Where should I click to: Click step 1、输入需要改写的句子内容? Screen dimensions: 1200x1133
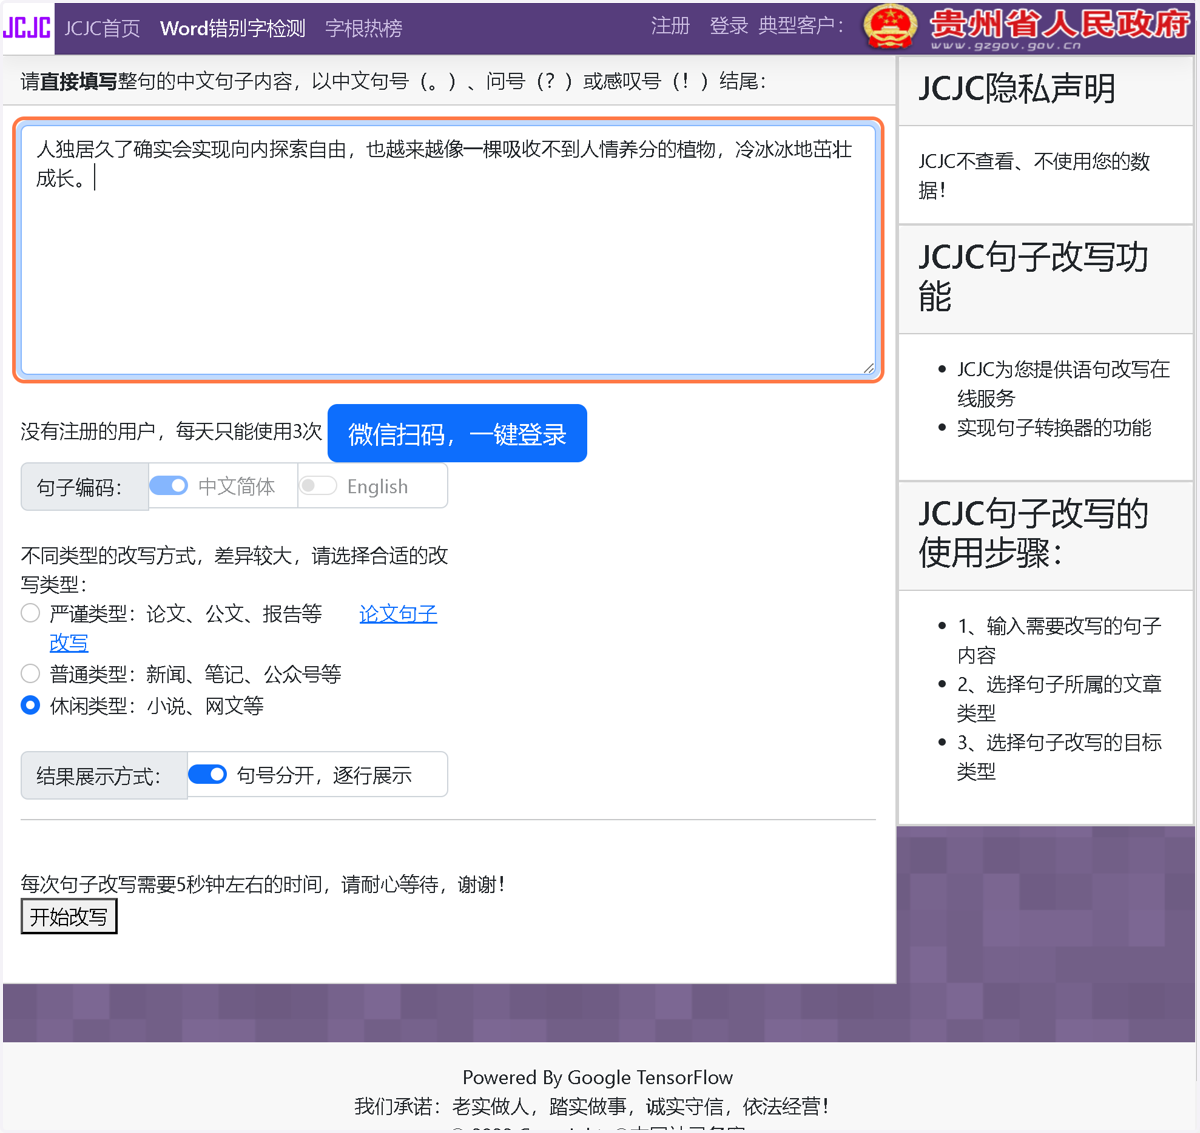coord(1059,640)
